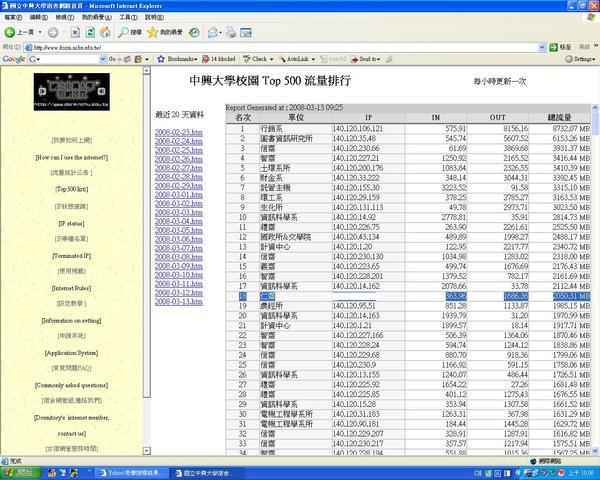Screen dimensions: 600x480
Task: Open the Home page via house icon
Action: pos(105,33)
